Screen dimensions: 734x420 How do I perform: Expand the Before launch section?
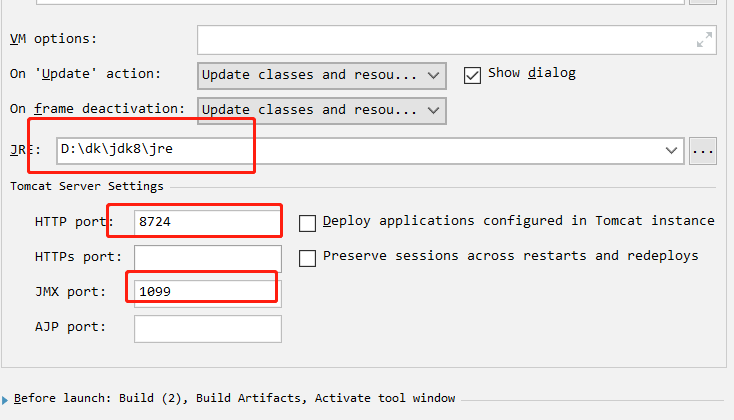7,399
